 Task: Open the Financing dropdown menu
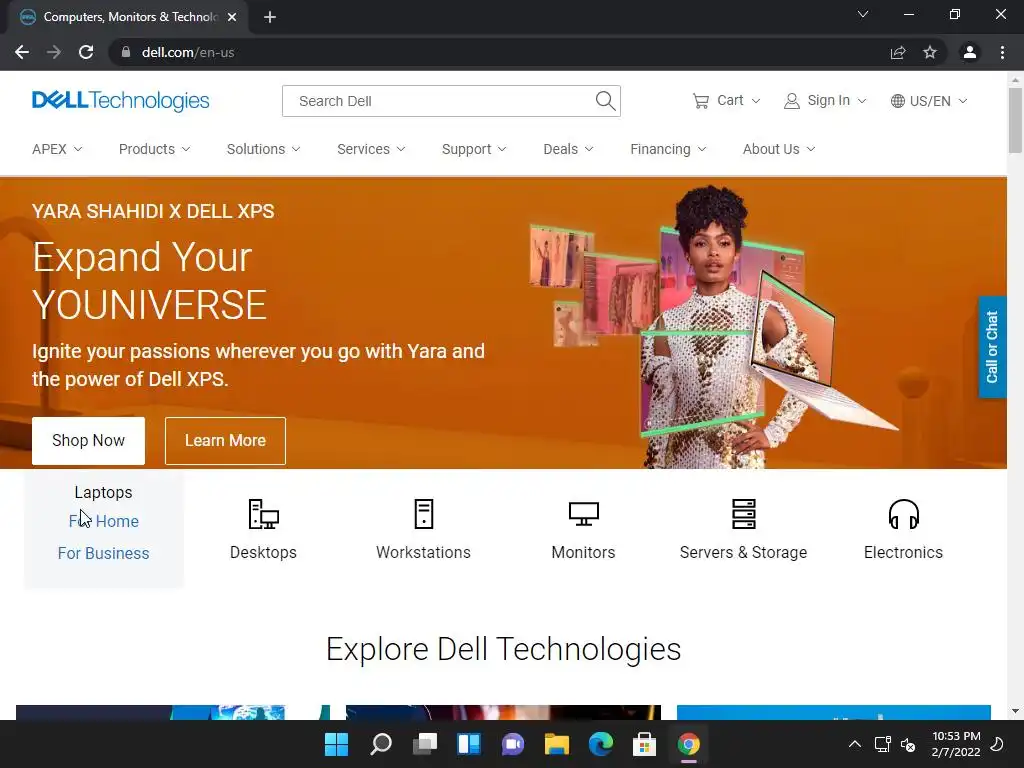point(668,149)
